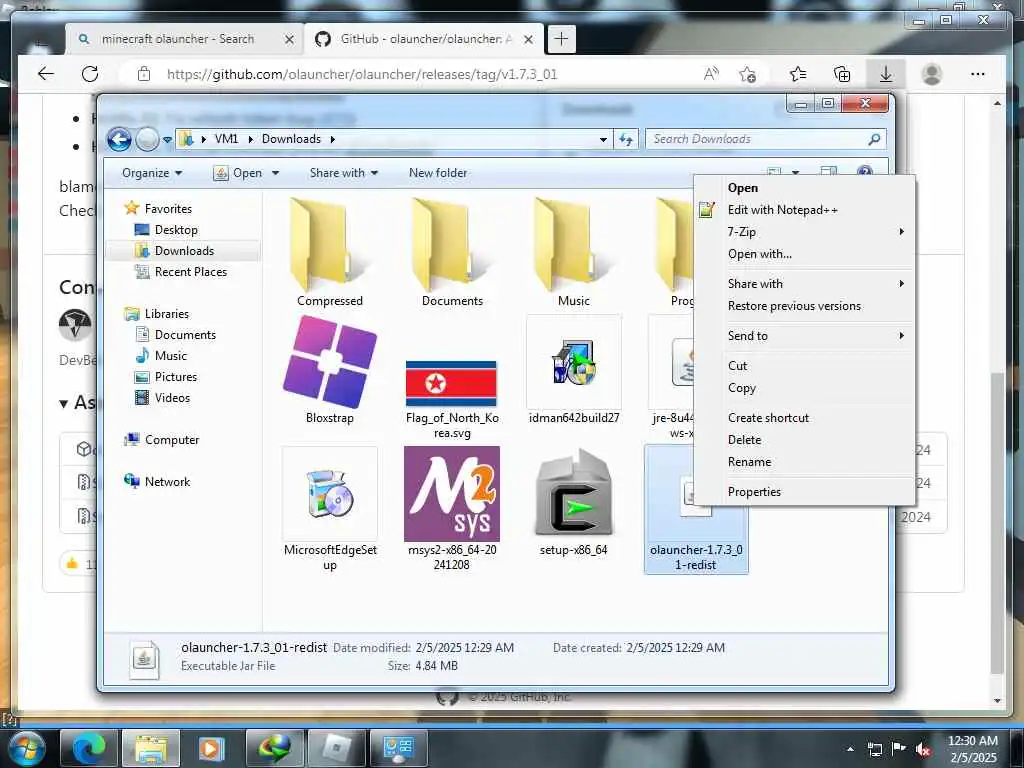Click the search magnifier in Search Downloads
Image resolution: width=1024 pixels, height=768 pixels.
pyautogui.click(x=874, y=139)
